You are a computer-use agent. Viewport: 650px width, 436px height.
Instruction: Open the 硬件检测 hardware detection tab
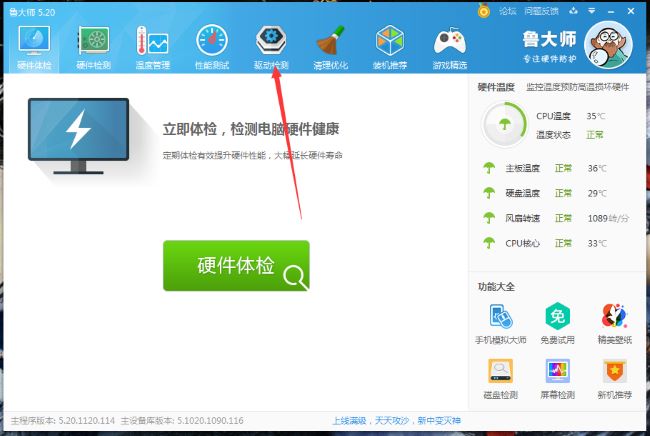coord(94,47)
